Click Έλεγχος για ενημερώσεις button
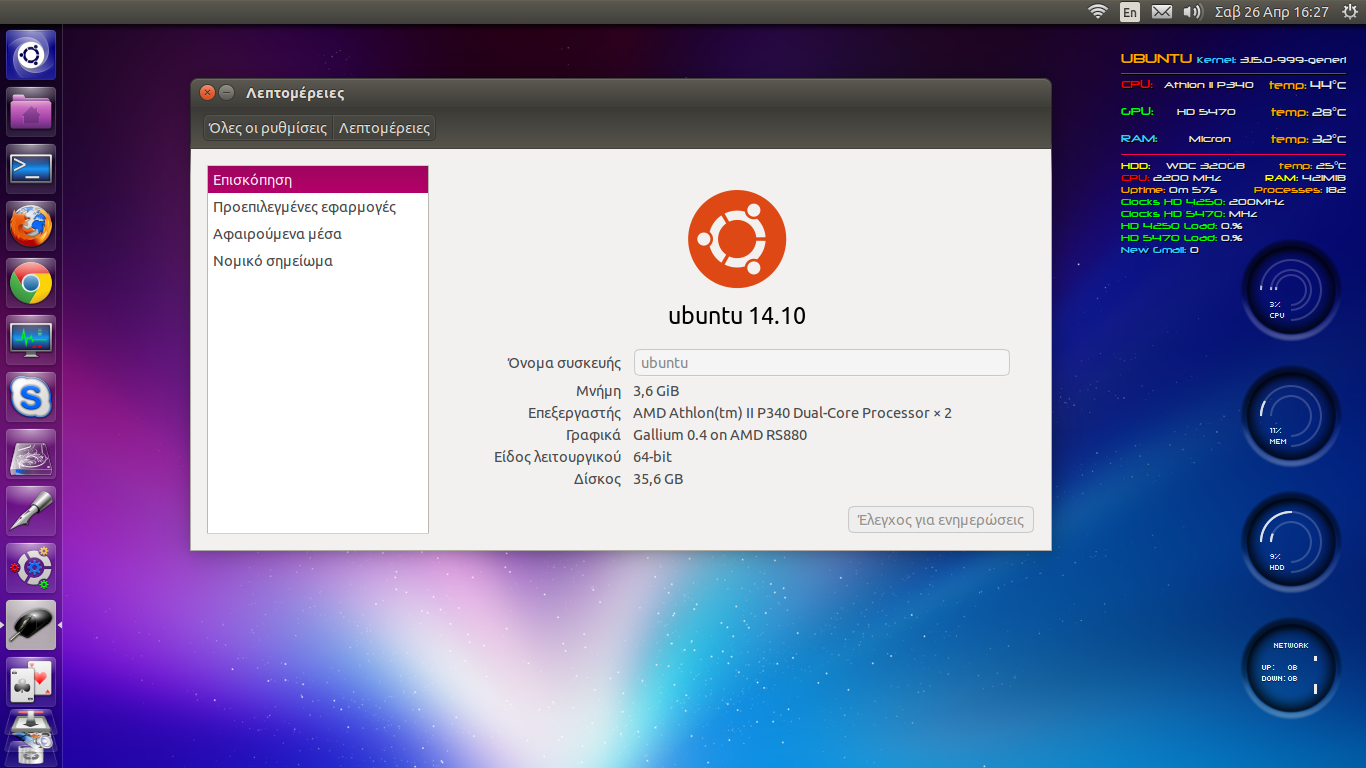 pyautogui.click(x=940, y=520)
